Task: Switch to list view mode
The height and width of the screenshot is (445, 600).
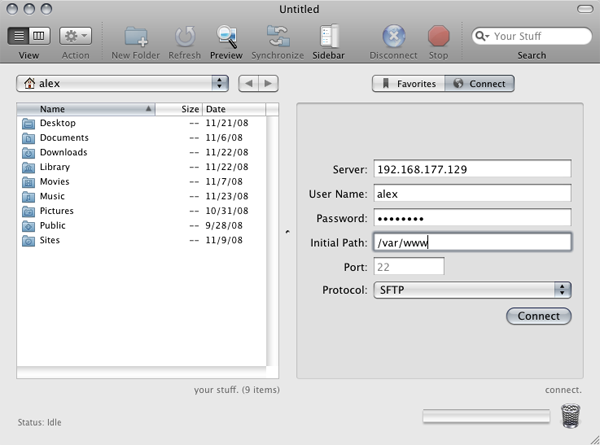Action: pyautogui.click(x=18, y=36)
